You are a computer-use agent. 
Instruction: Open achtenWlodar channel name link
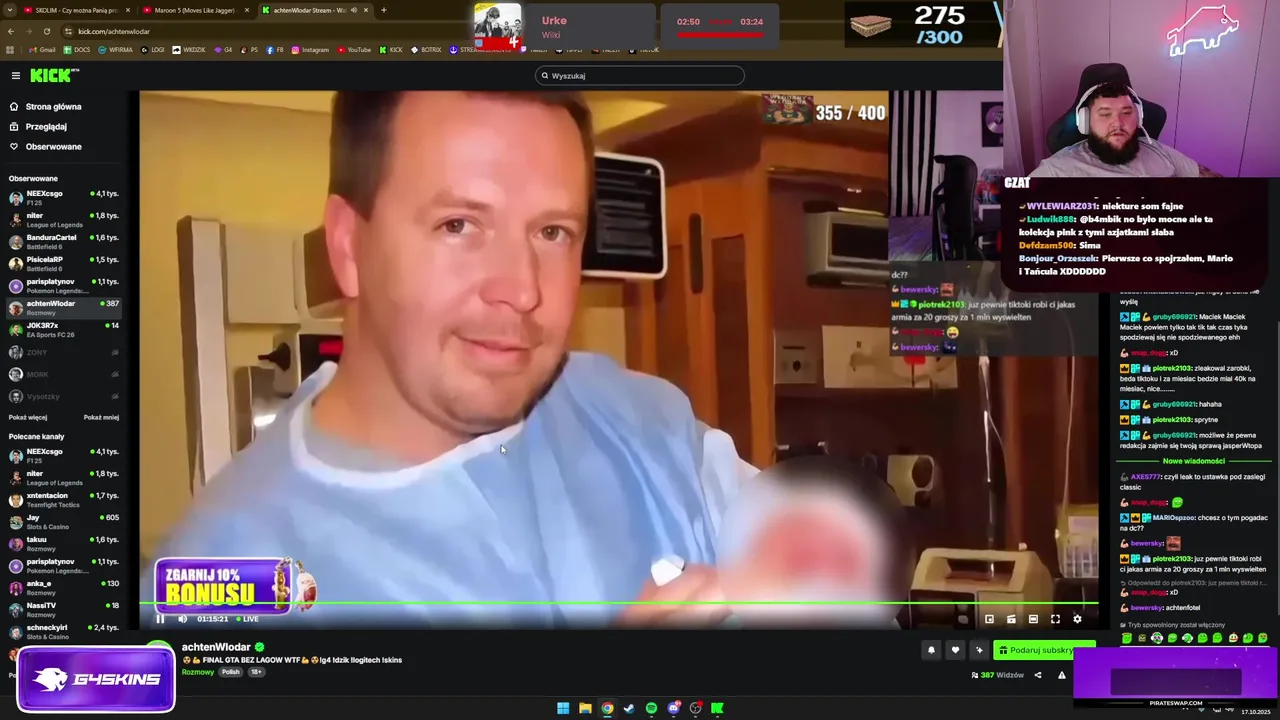[x=216, y=647]
